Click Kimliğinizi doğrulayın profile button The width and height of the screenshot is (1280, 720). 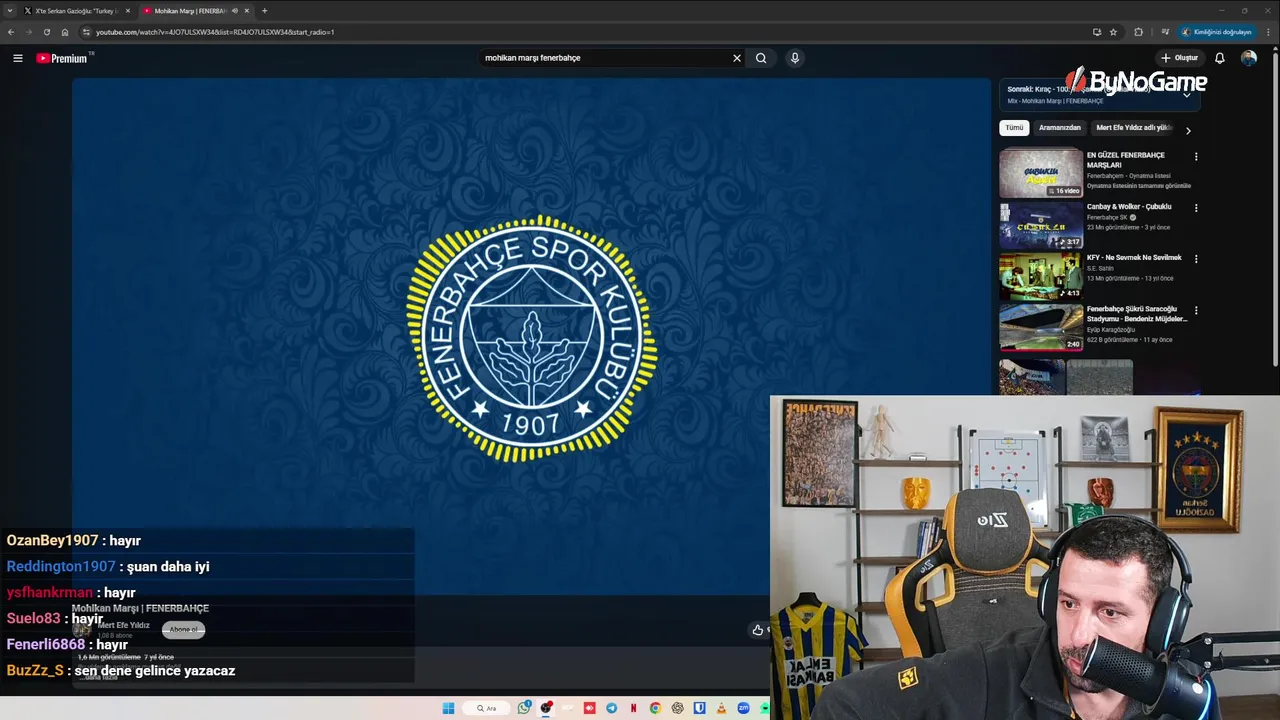click(1216, 32)
